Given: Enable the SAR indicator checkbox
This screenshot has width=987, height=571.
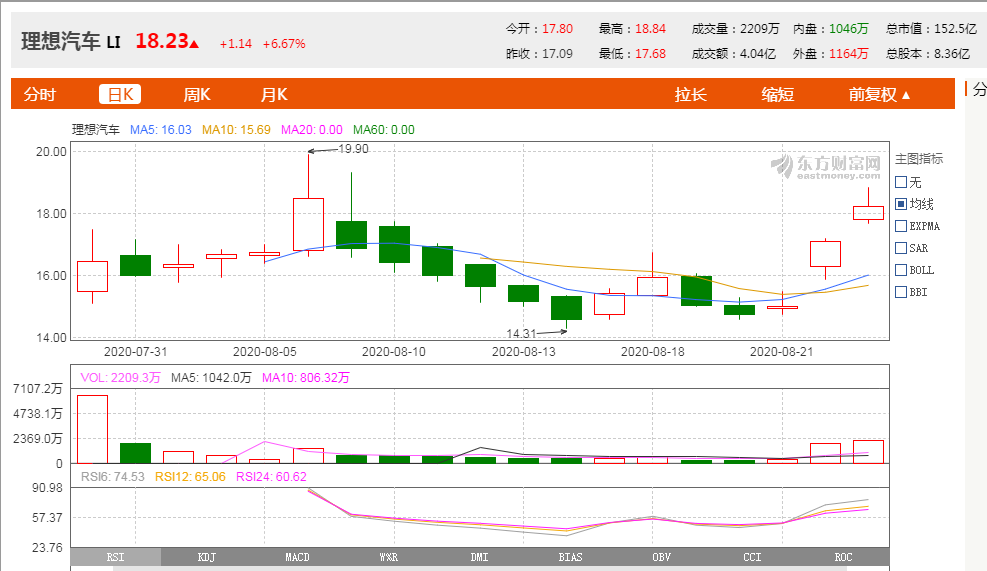Looking at the screenshot, I should pos(901,248).
